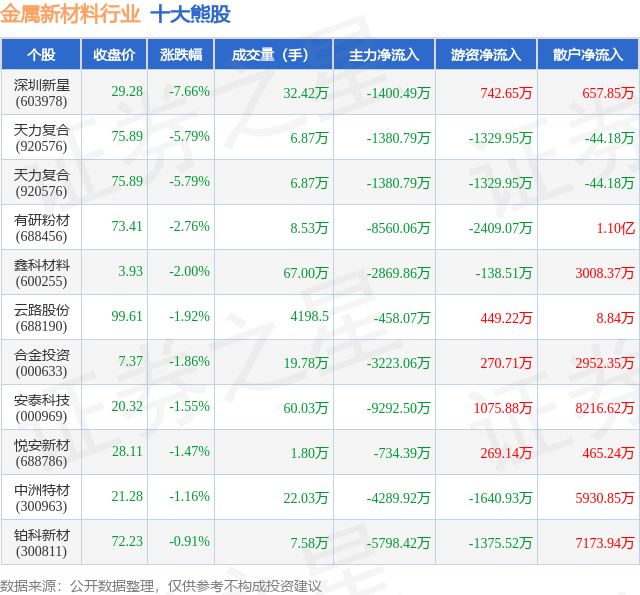The image size is (640, 595).
Task: Click retail inflow 7173.94万
Action: pyautogui.click(x=605, y=543)
